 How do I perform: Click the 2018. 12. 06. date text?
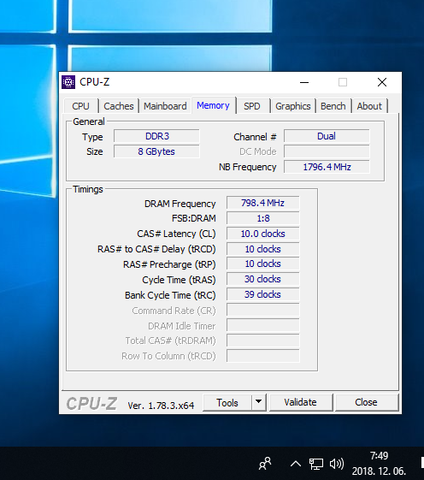coord(379,471)
